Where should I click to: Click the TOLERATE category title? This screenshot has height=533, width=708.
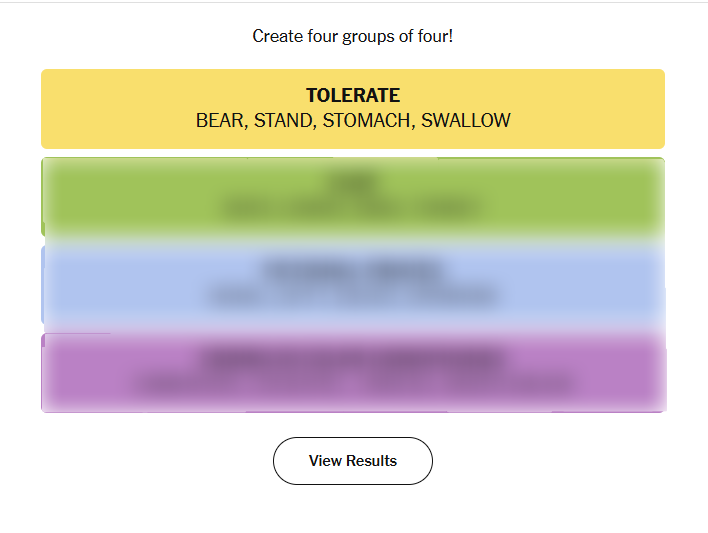pos(353,96)
